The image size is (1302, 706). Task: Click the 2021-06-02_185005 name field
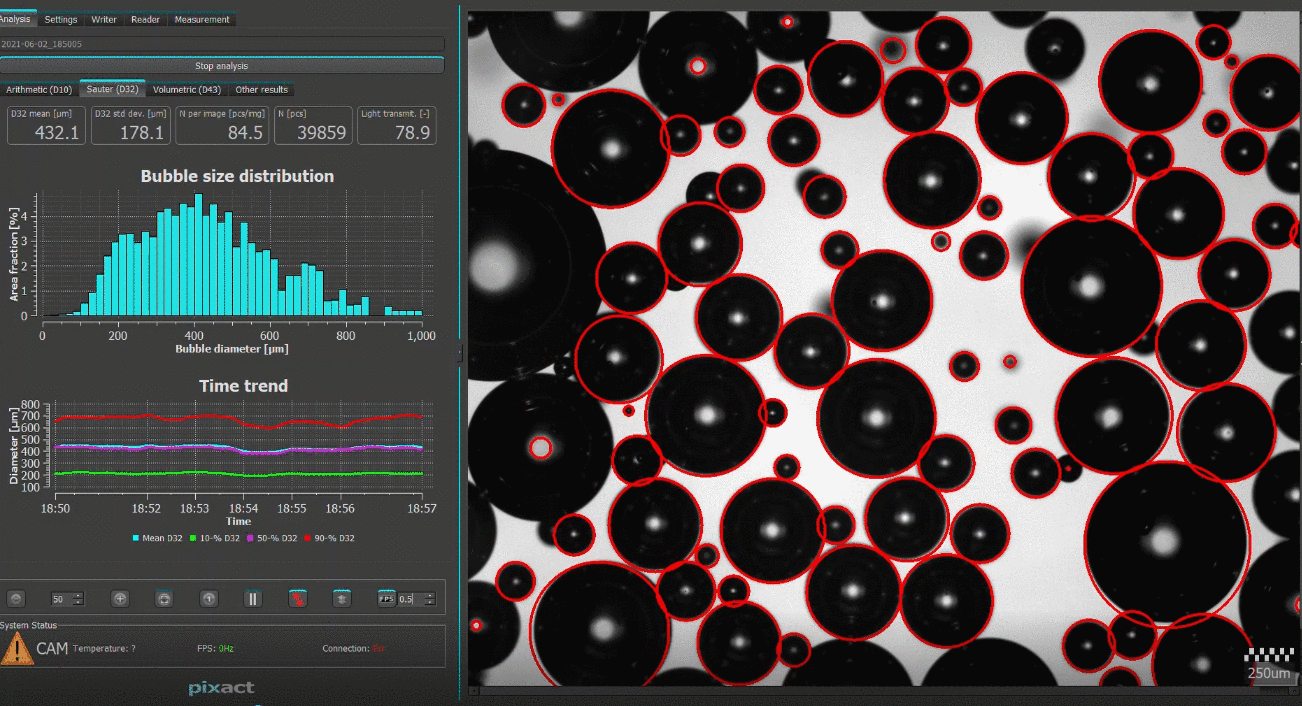coord(222,44)
